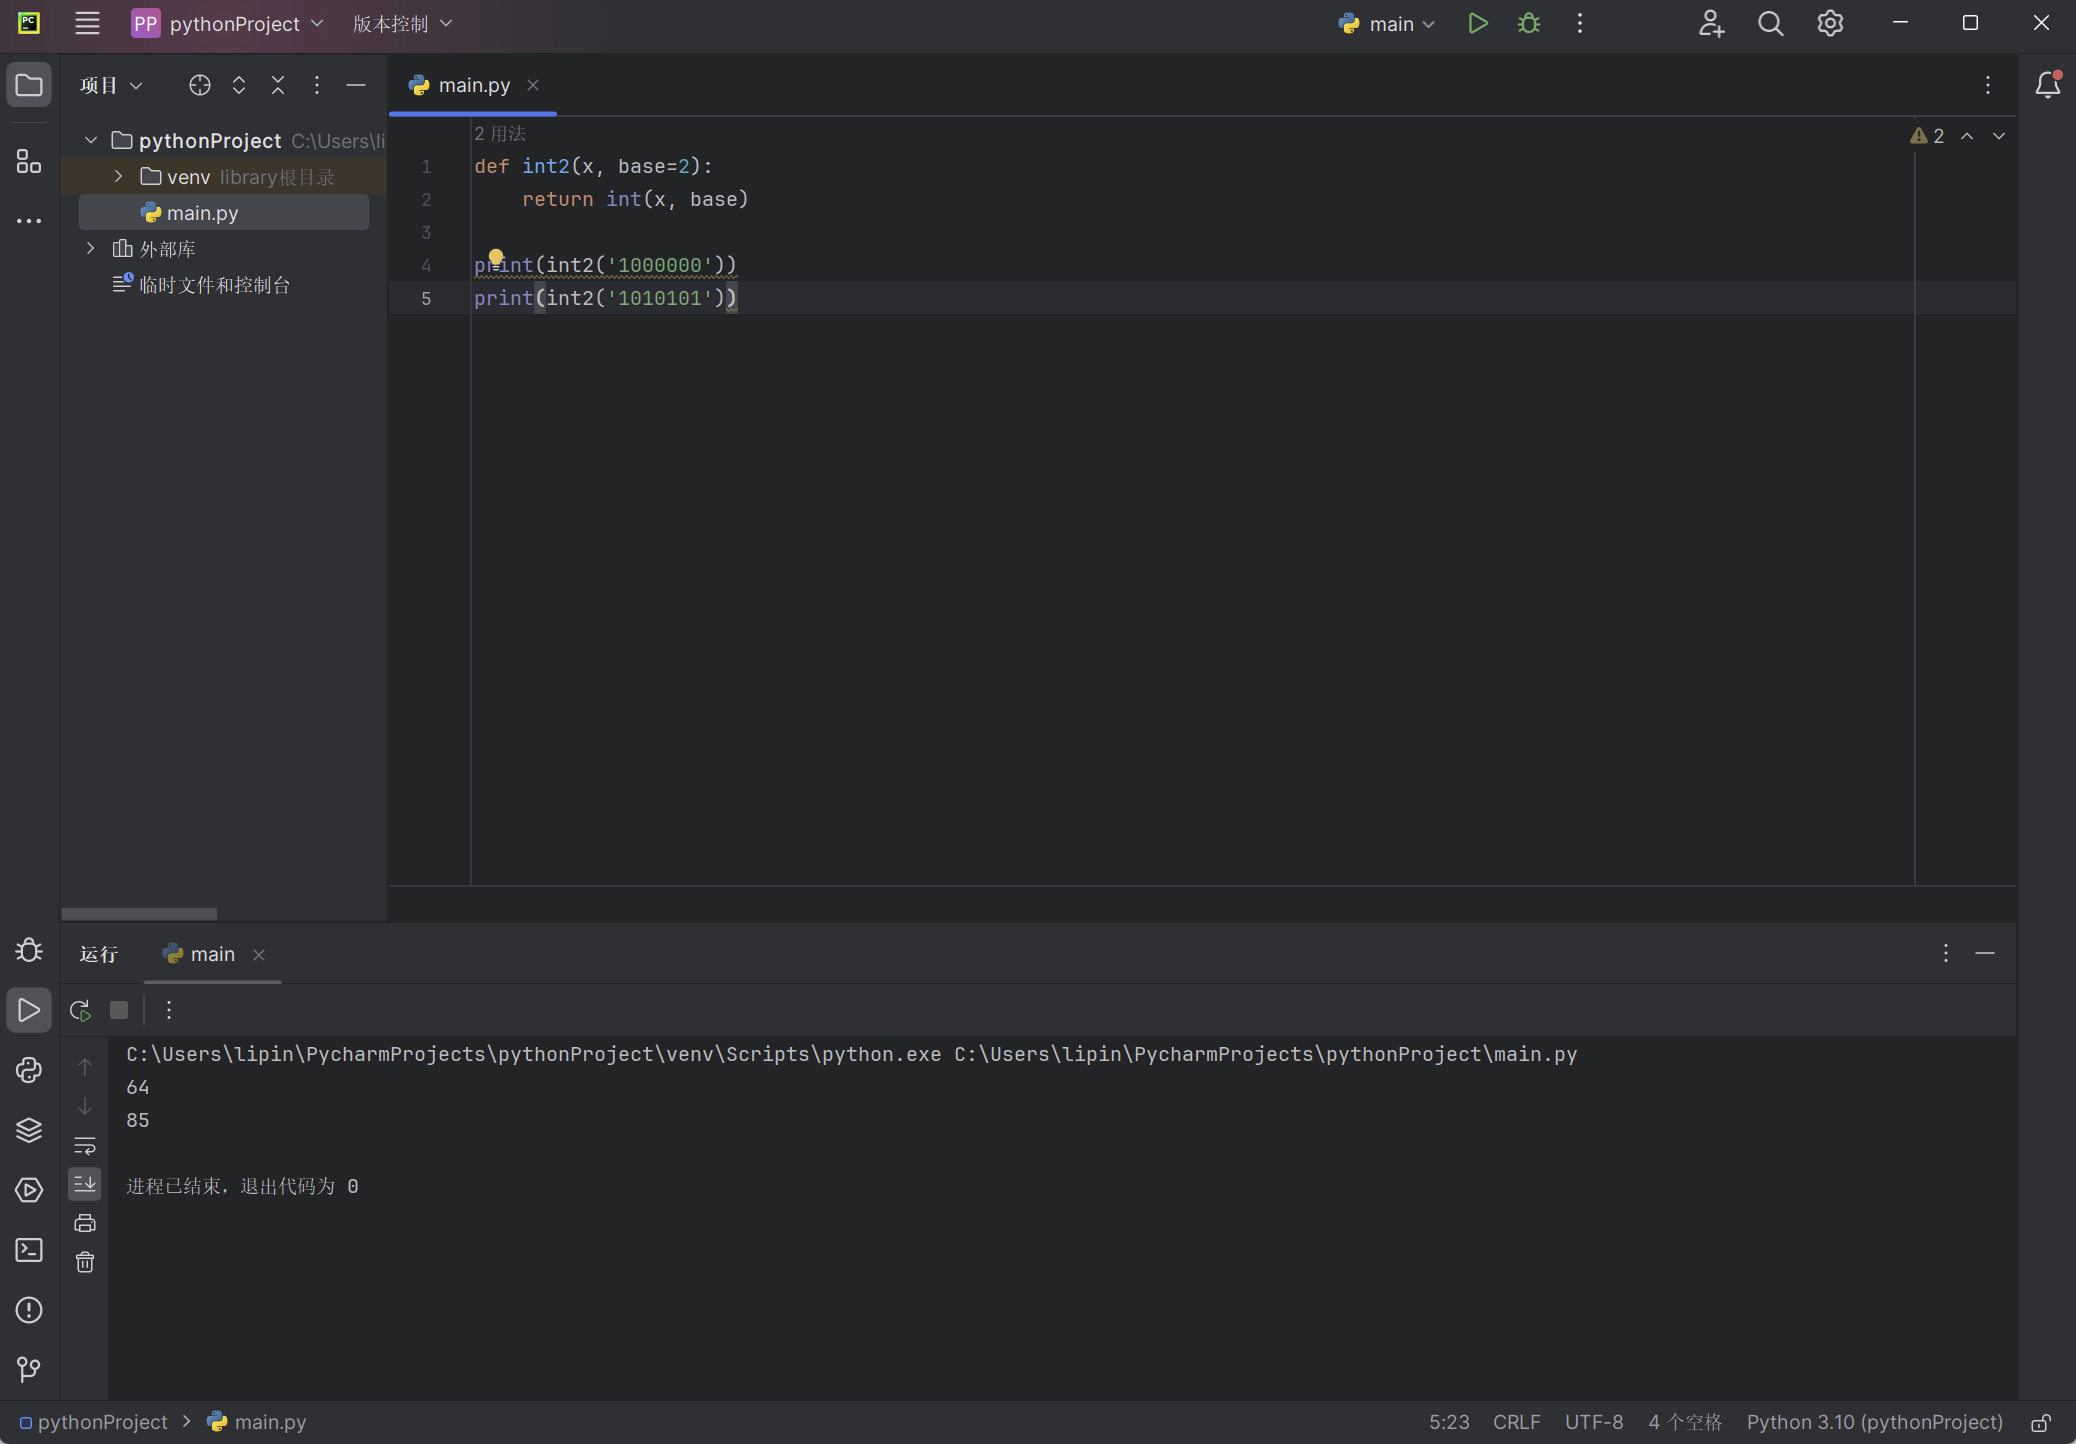Open the Structure tool window icon
The image size is (2076, 1444).
click(x=29, y=161)
